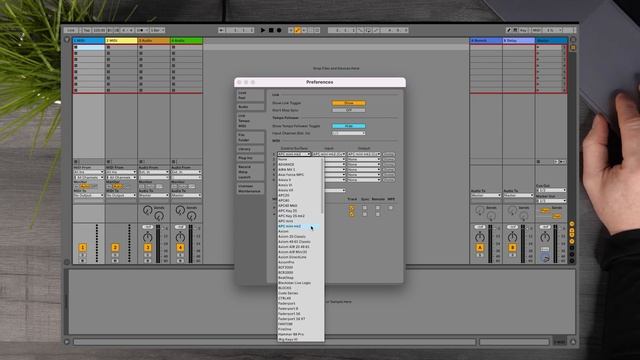Select the 1 MIDI track header

(x=89, y=41)
